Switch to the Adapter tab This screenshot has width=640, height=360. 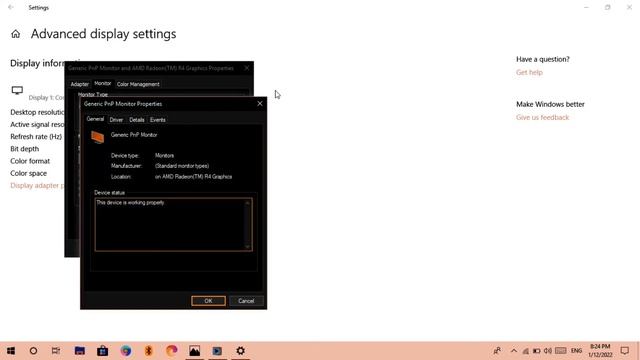click(80, 84)
